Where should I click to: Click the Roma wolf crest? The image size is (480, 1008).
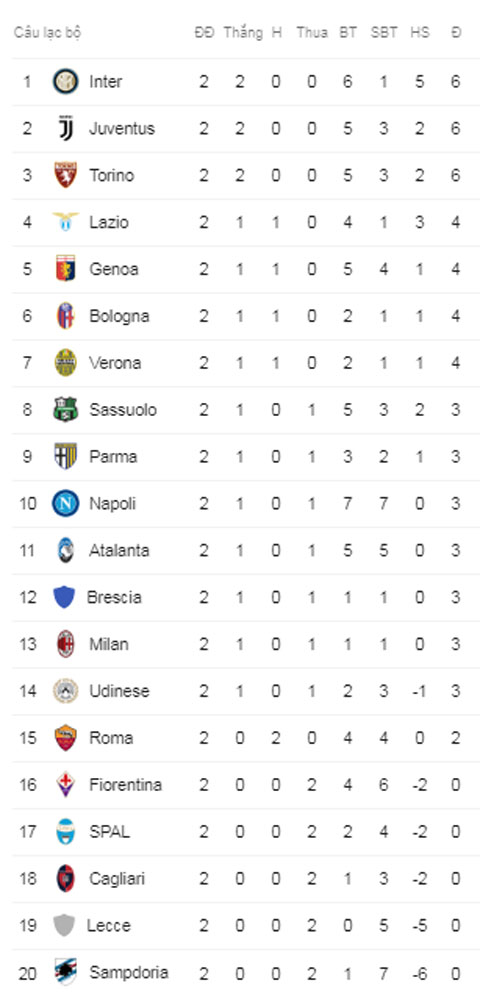[66, 738]
